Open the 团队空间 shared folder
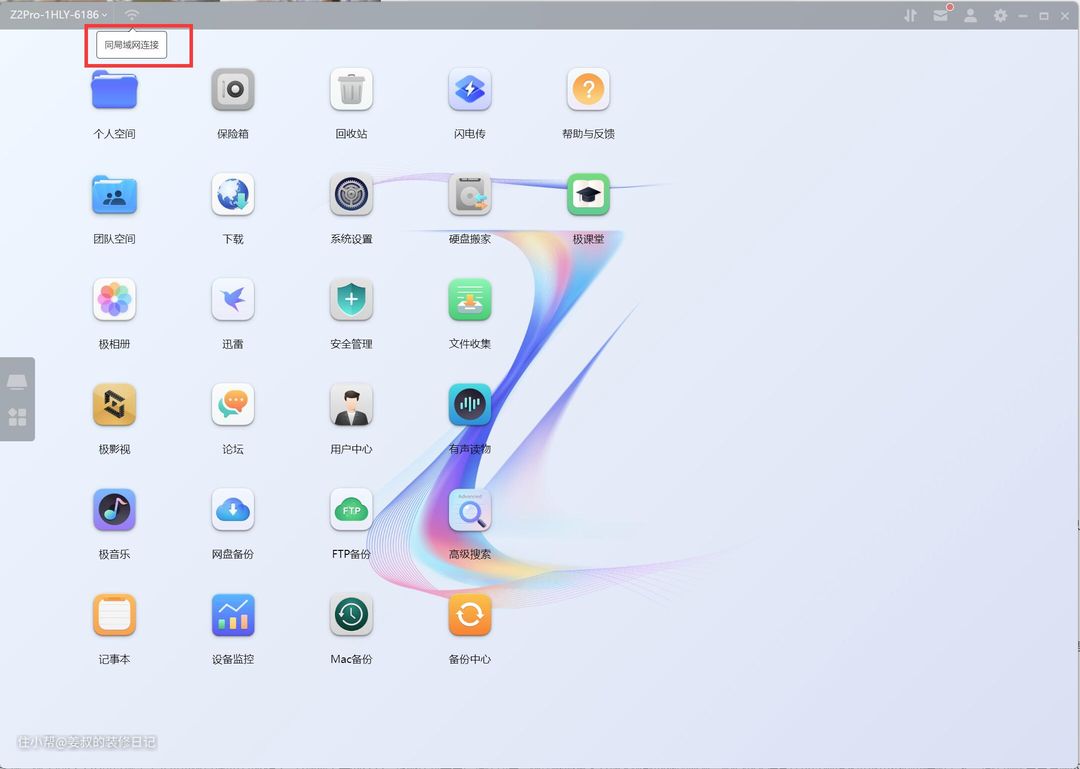 [x=114, y=195]
